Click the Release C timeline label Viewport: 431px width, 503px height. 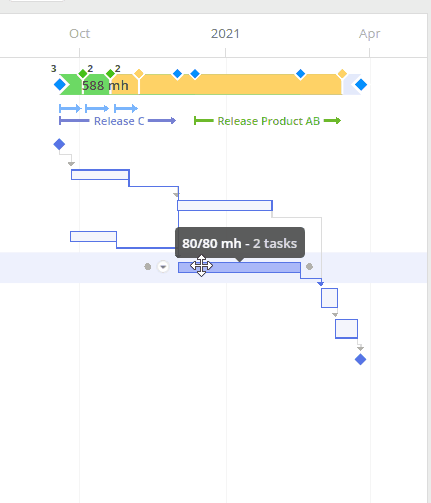pyautogui.click(x=119, y=121)
